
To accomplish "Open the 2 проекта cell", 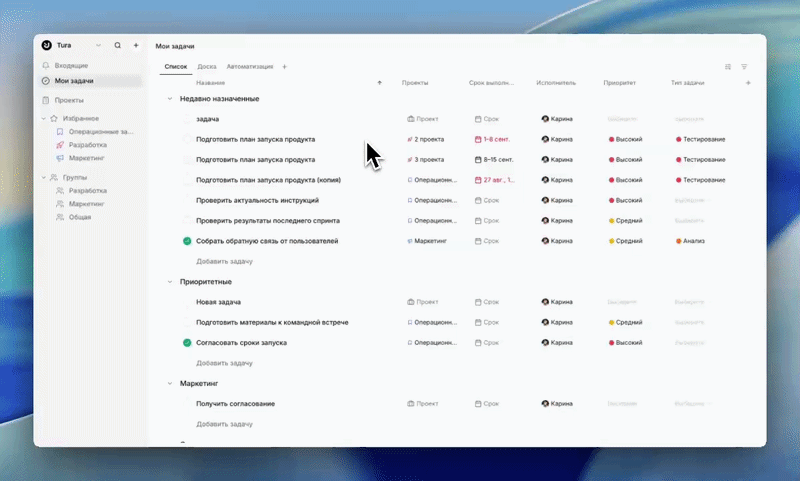I will (x=426, y=139).
